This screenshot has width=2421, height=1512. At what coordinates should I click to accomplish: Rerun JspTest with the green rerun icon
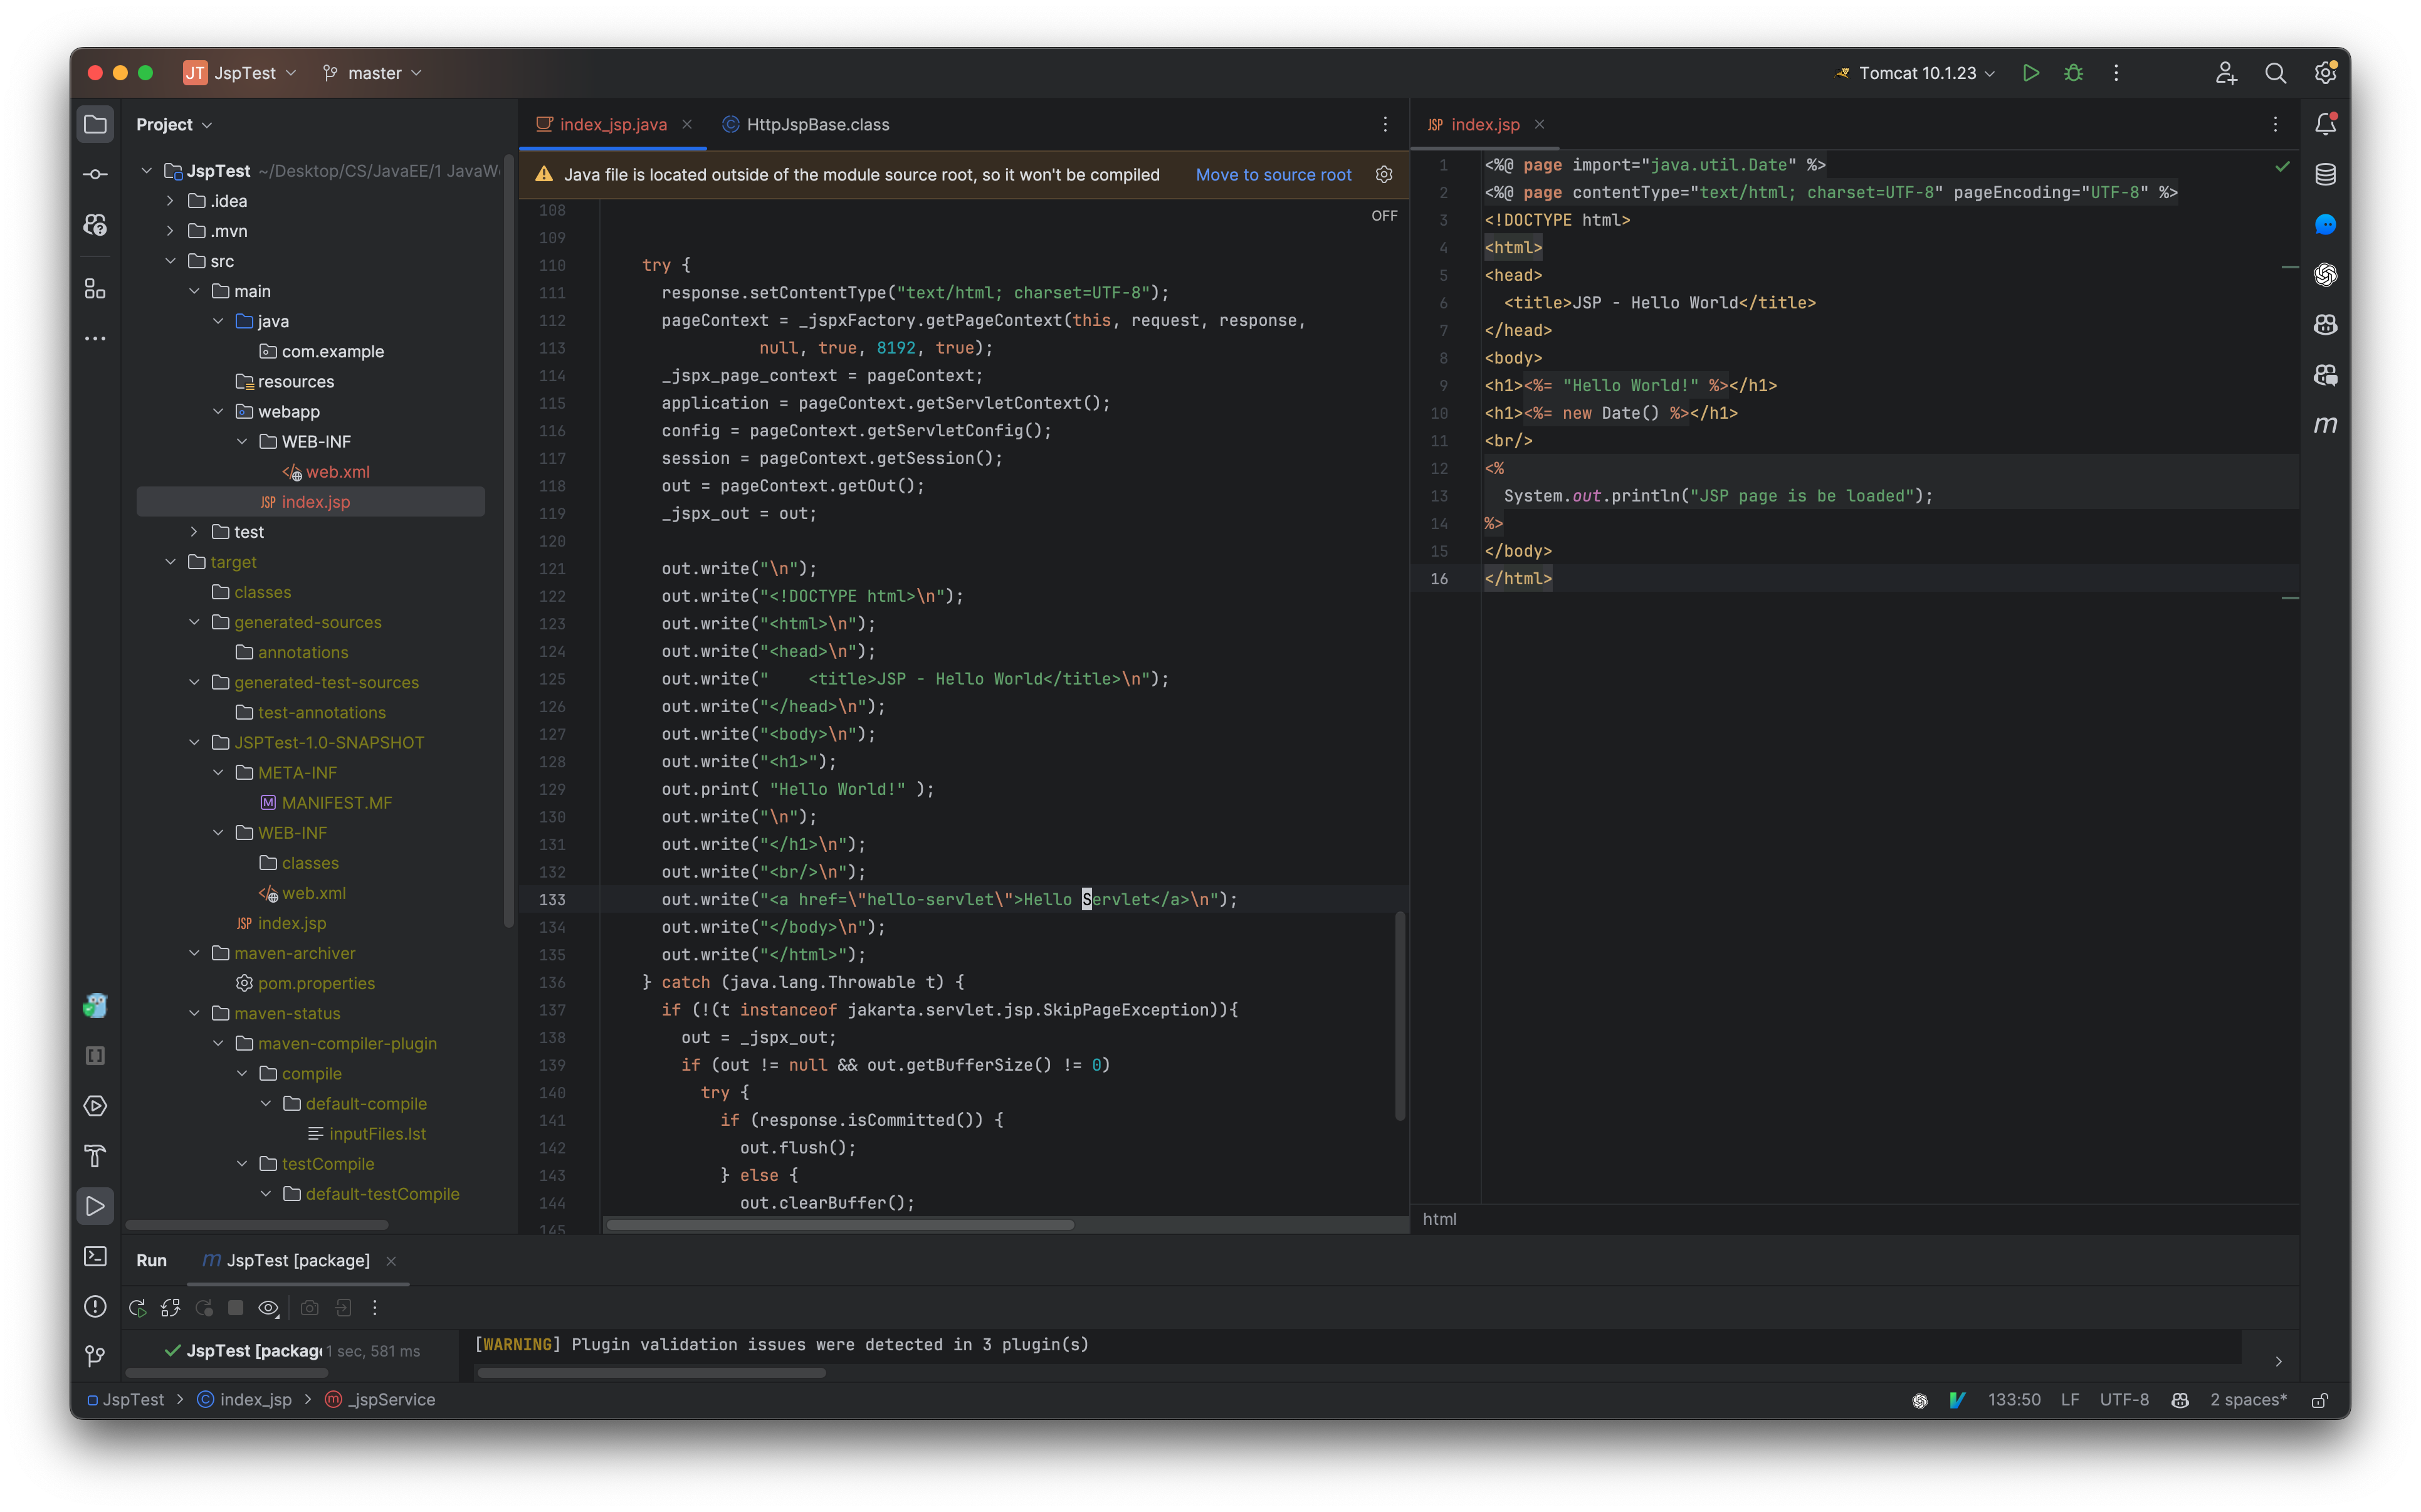click(137, 1307)
